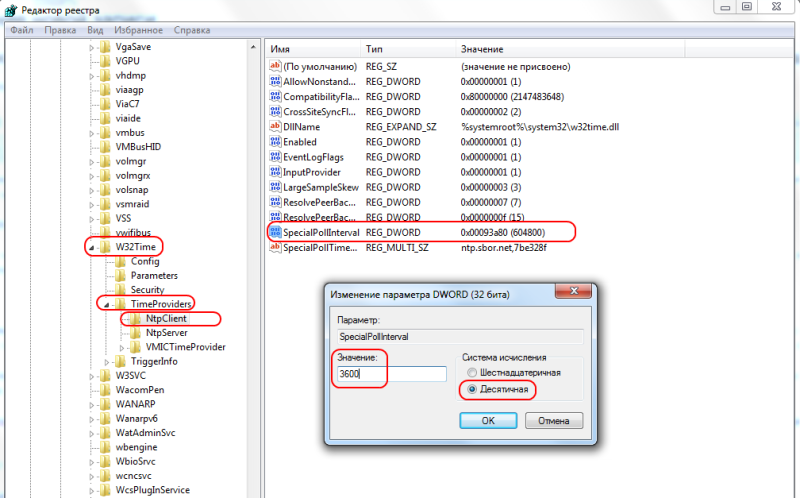
Task: Open the Избранное menu
Action: 138,30
